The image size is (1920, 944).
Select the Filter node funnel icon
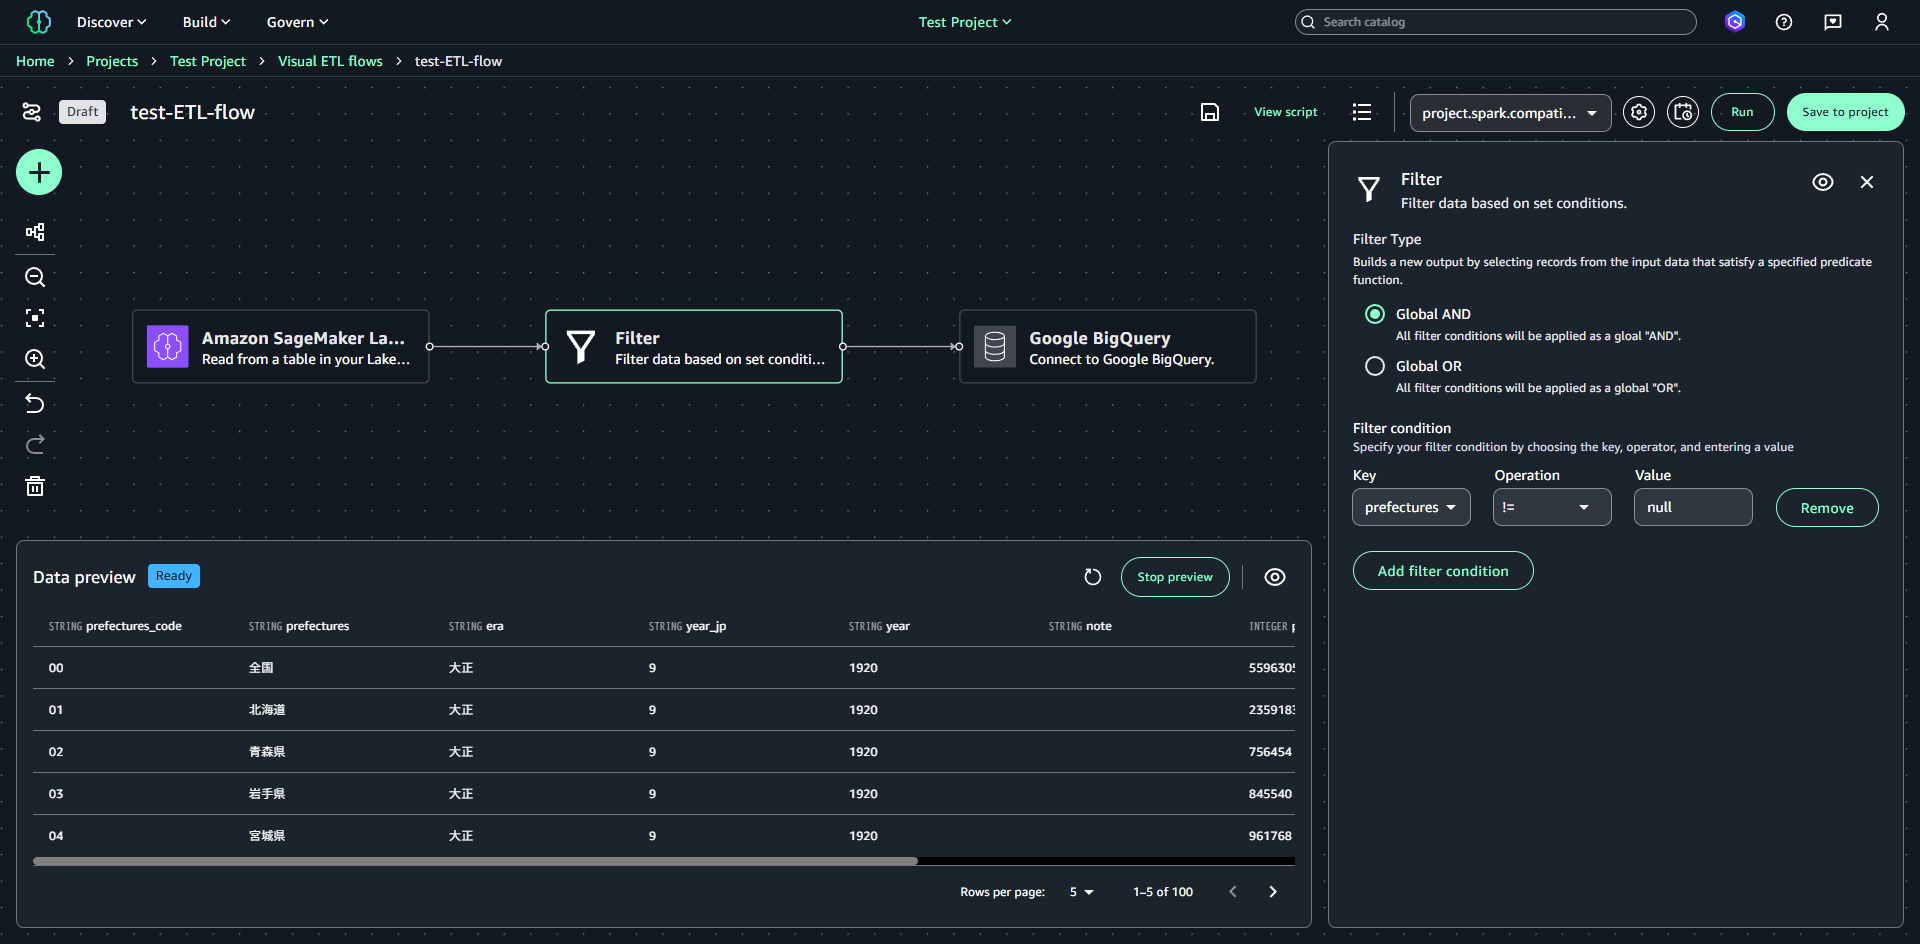pos(581,347)
